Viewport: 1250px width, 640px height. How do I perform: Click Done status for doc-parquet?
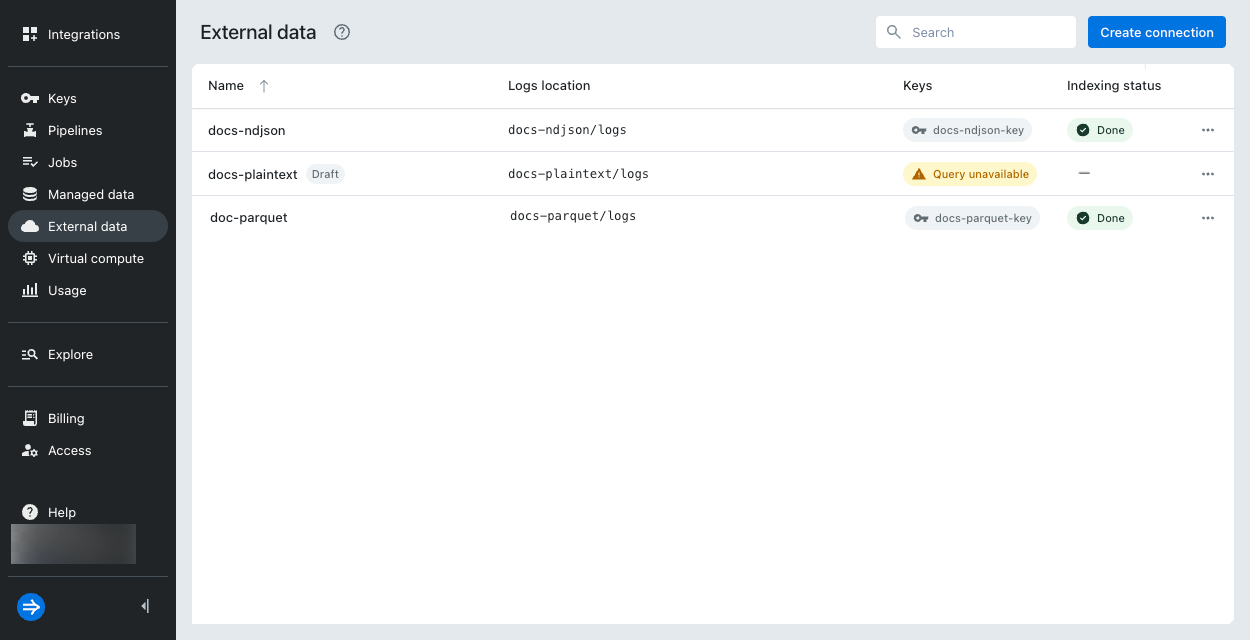click(1100, 218)
